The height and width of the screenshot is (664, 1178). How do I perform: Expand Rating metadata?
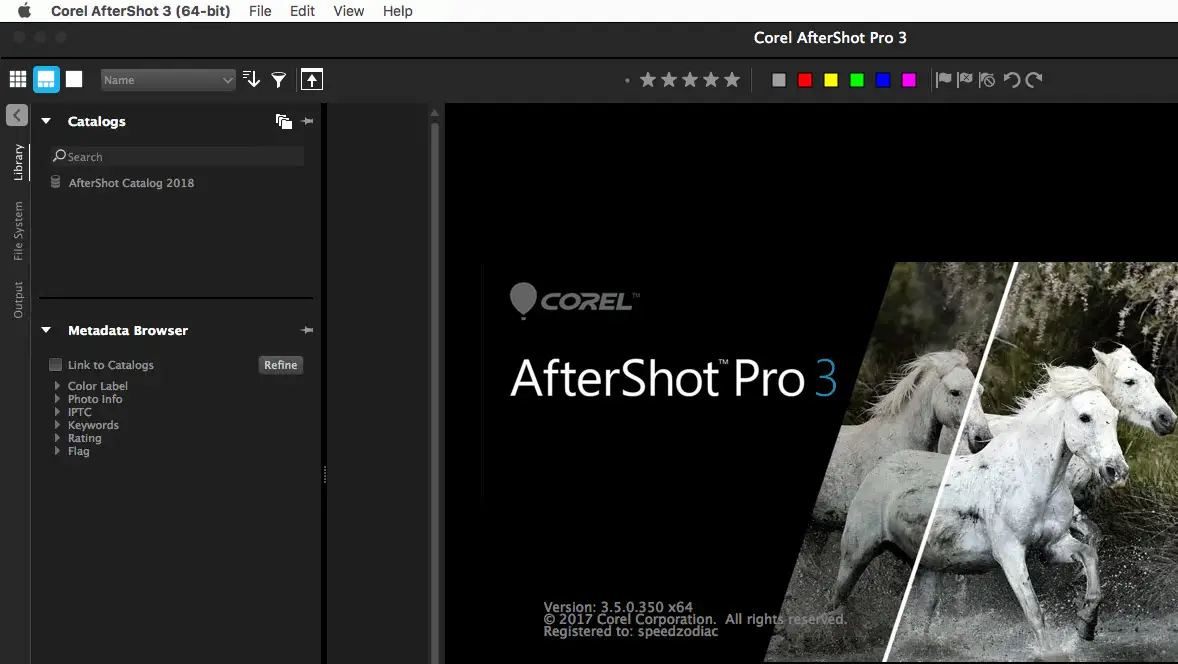57,438
